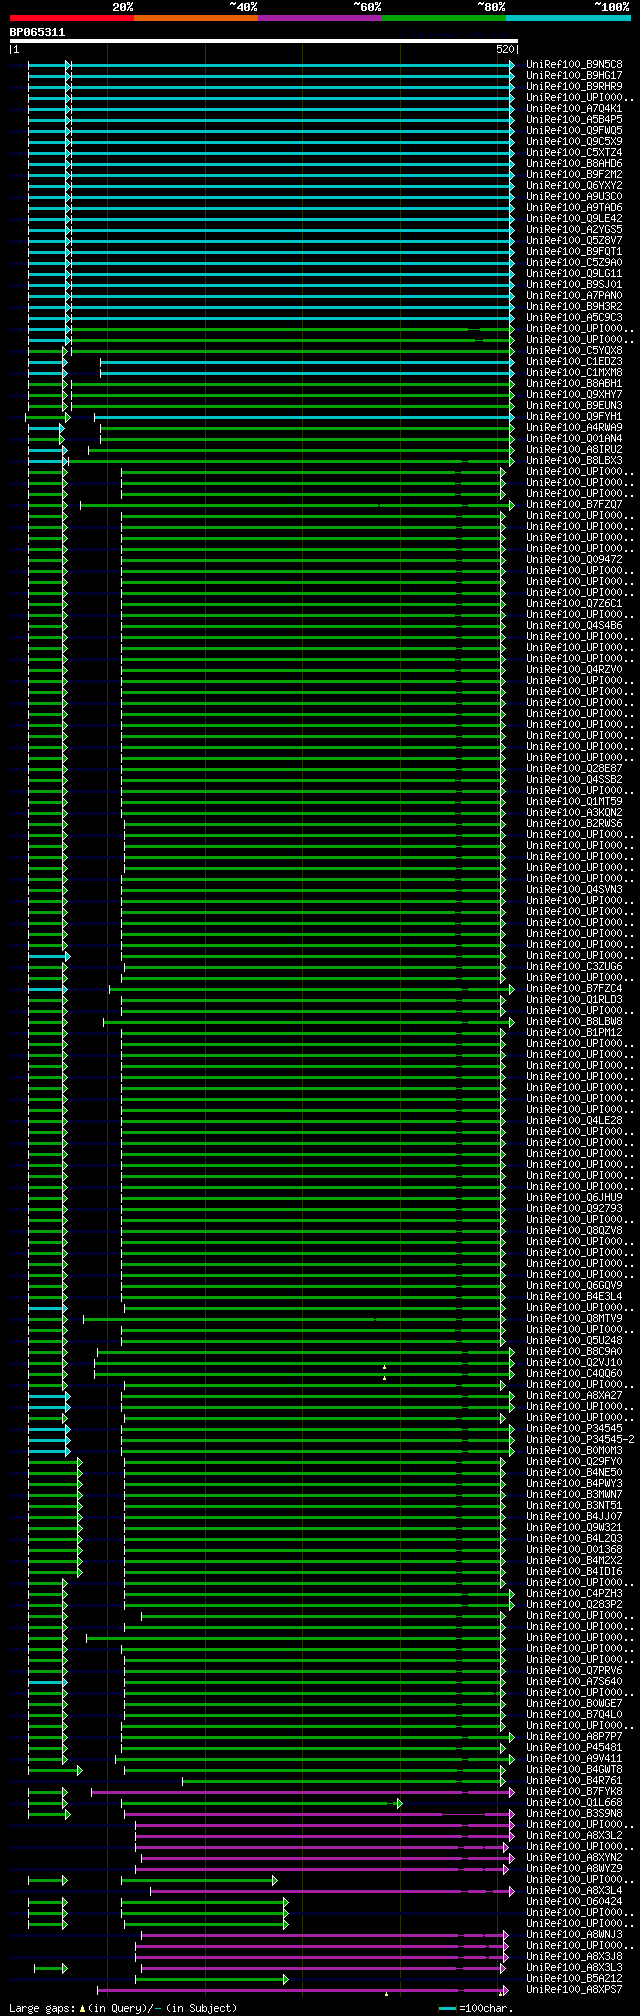Click hit label UniRef100_Q4RZV0
Viewport: 640px width, 2016px height.
(574, 670)
